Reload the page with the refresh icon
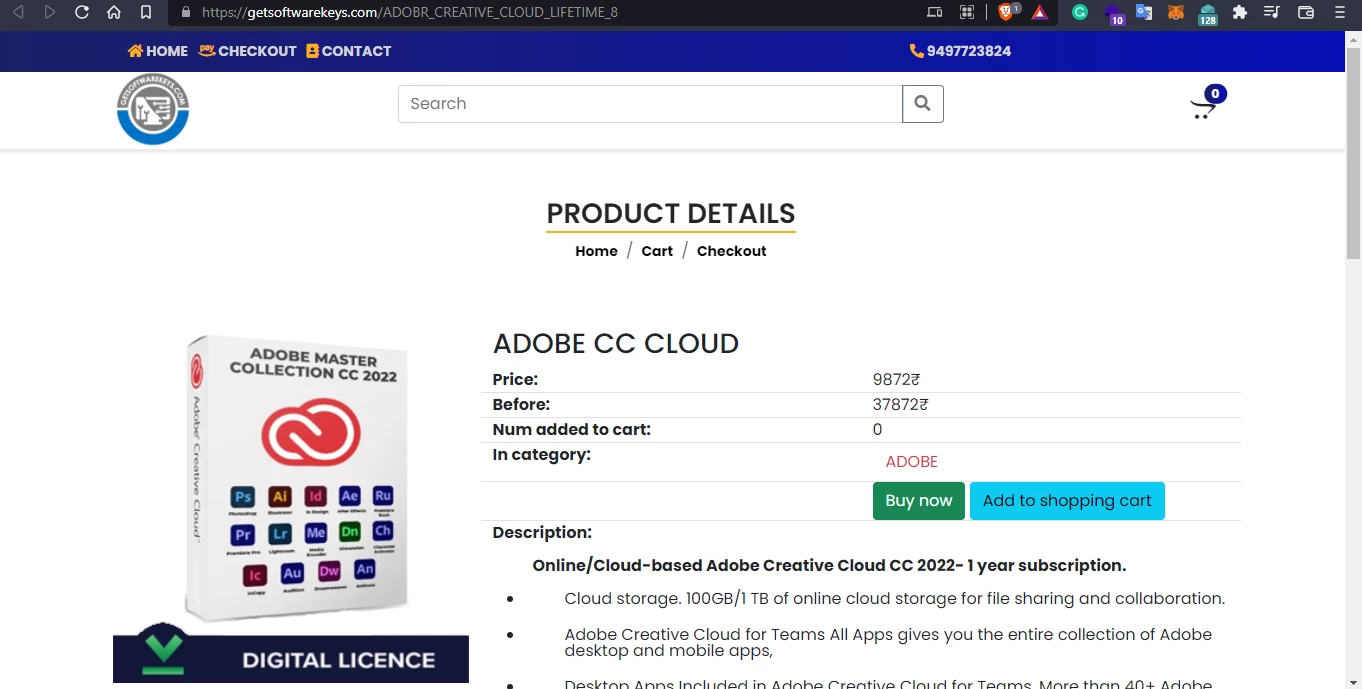 tap(82, 12)
